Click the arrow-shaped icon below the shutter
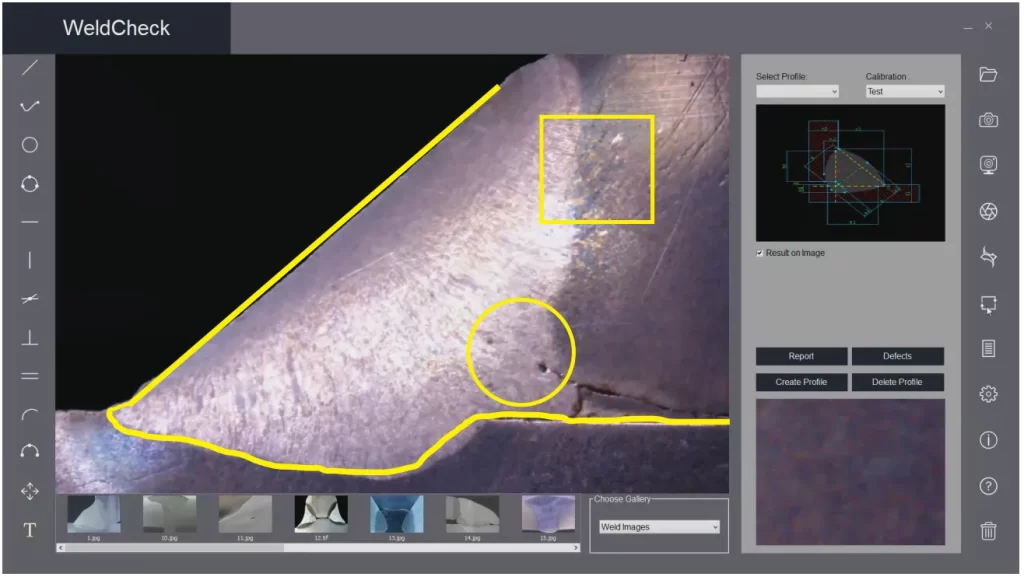Image resolution: width=1024 pixels, height=577 pixels. (988, 257)
